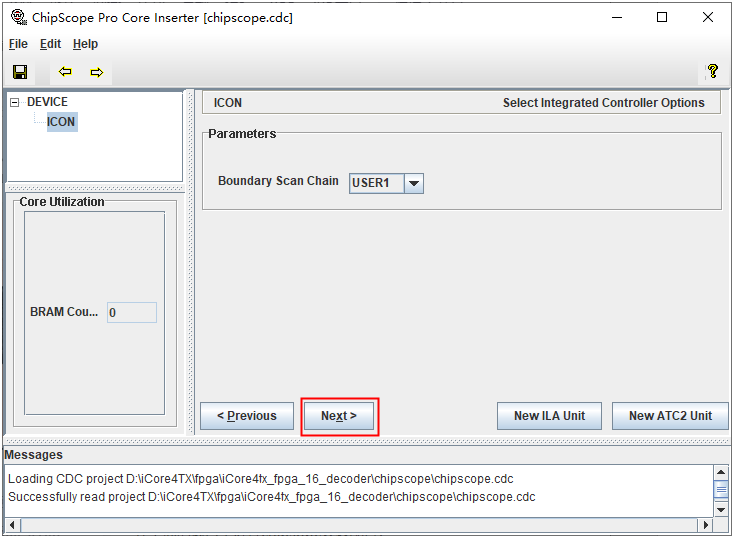Open the File menu

[18, 44]
